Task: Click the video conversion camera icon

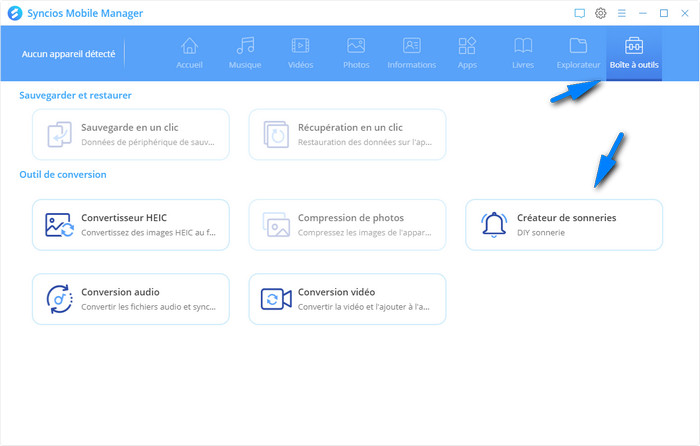Action: pyautogui.click(x=276, y=299)
